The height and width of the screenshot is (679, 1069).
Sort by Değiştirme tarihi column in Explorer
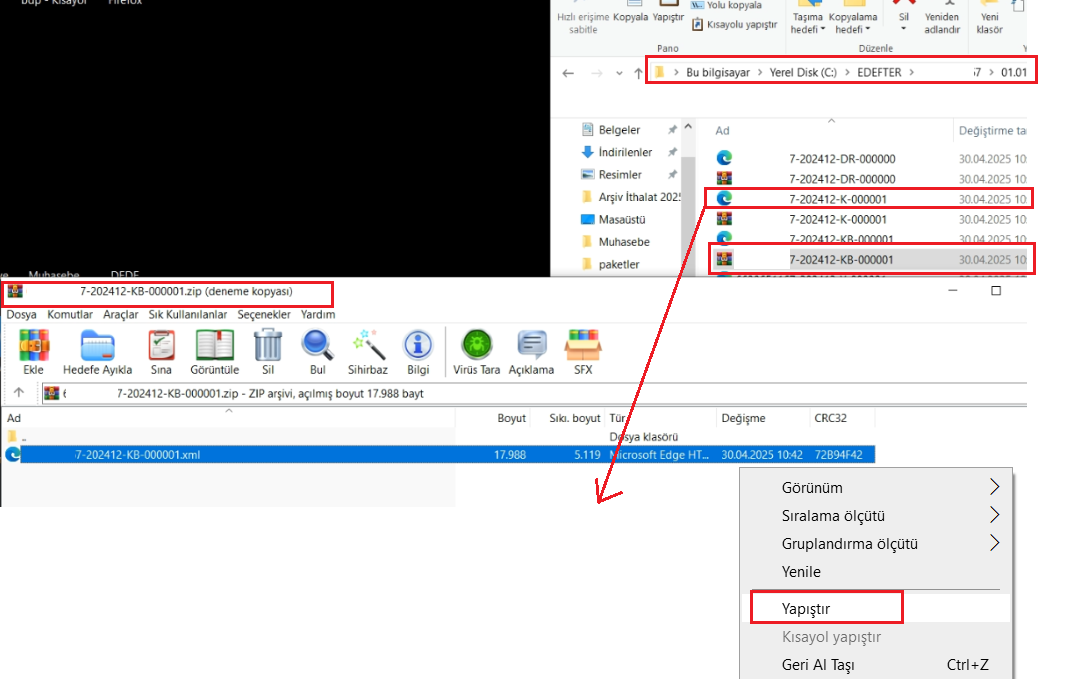point(992,130)
